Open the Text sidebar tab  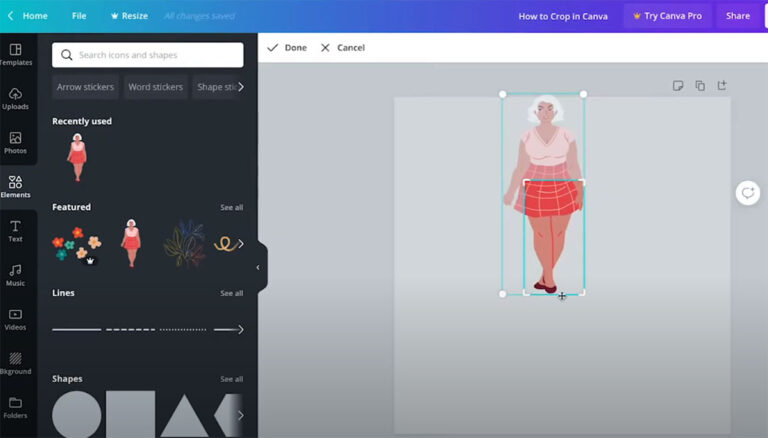pos(16,231)
